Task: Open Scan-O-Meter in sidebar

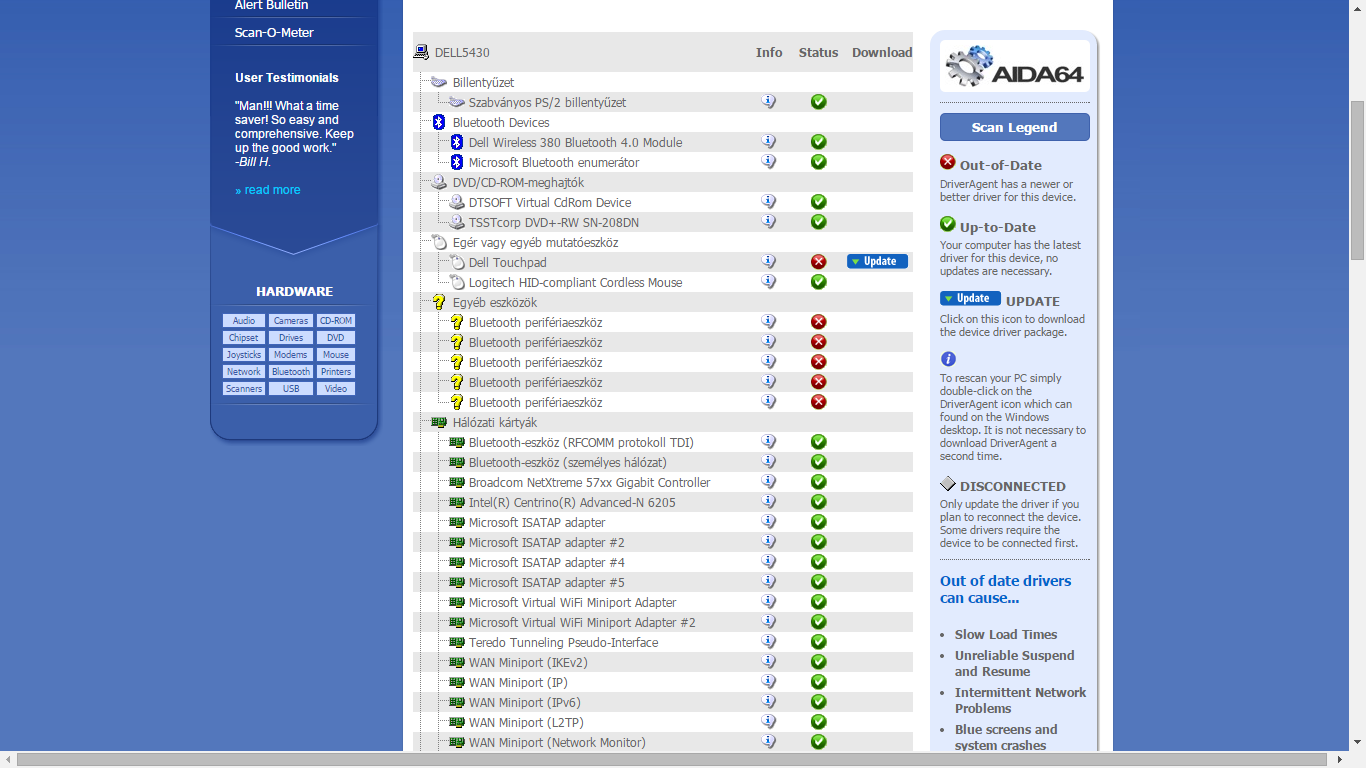Action: 274,32
